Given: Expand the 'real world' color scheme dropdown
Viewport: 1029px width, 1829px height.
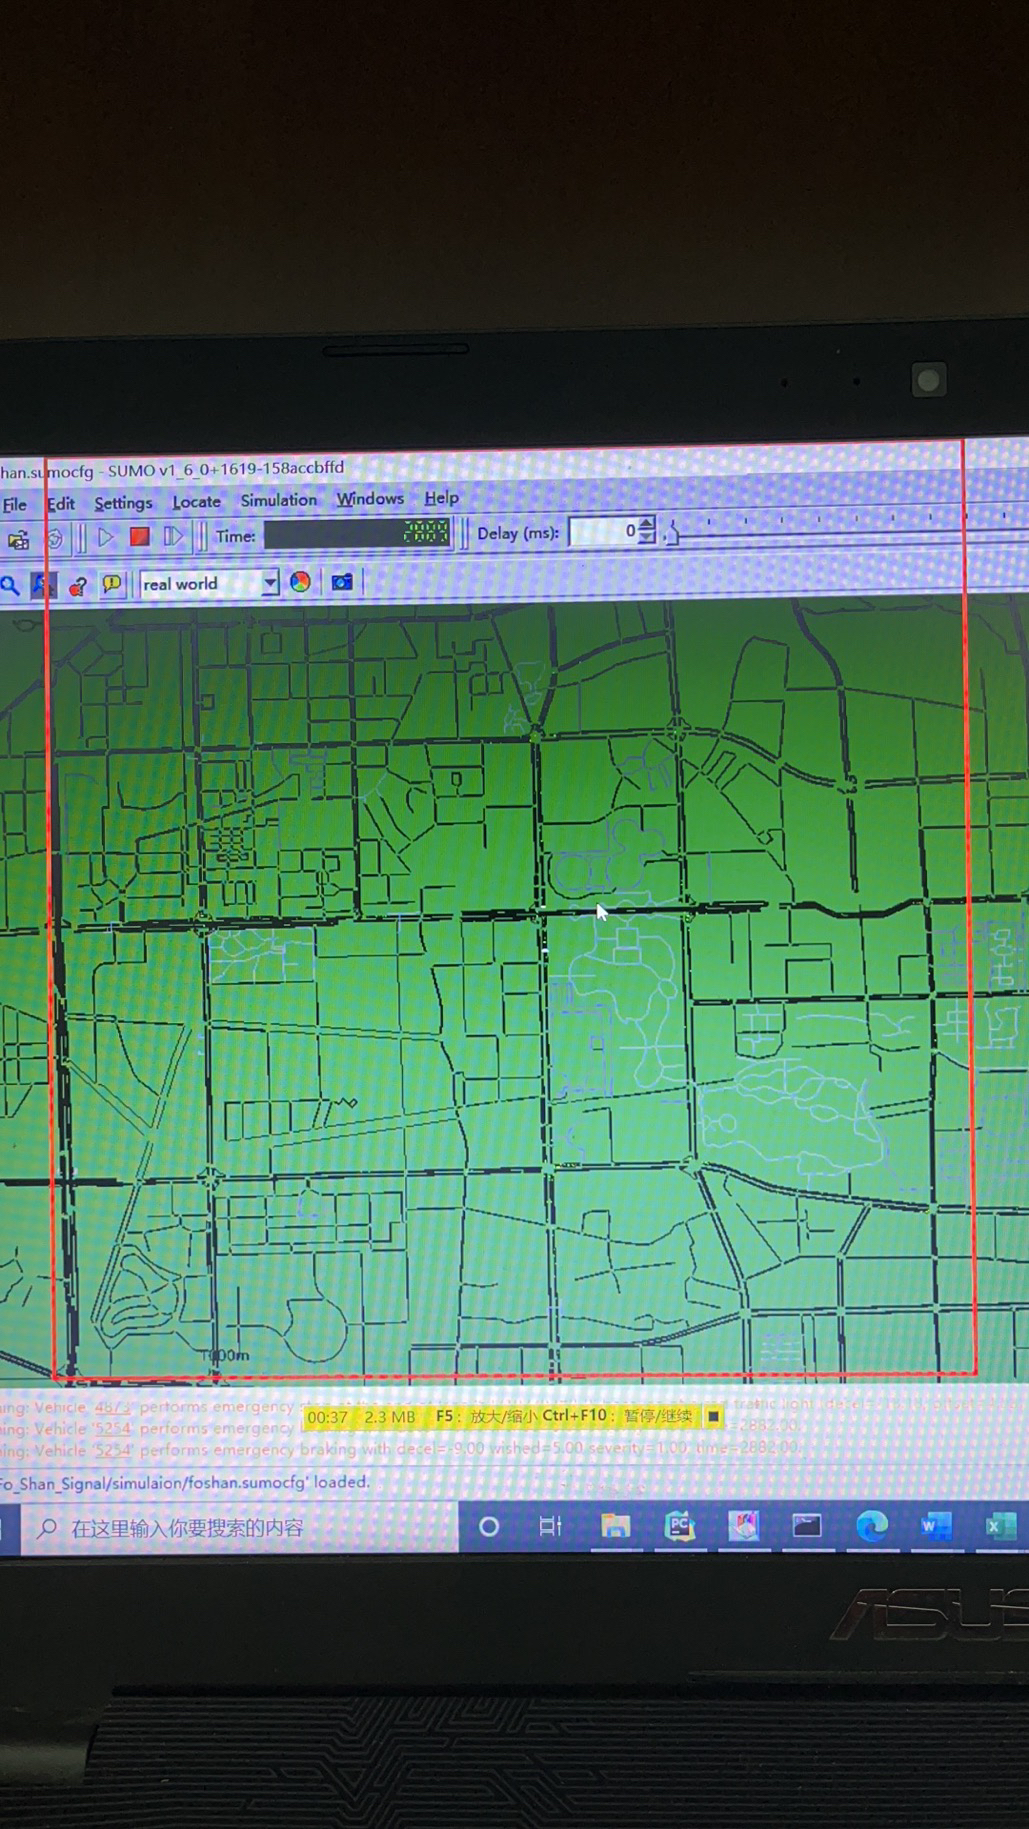Looking at the screenshot, I should (x=270, y=582).
